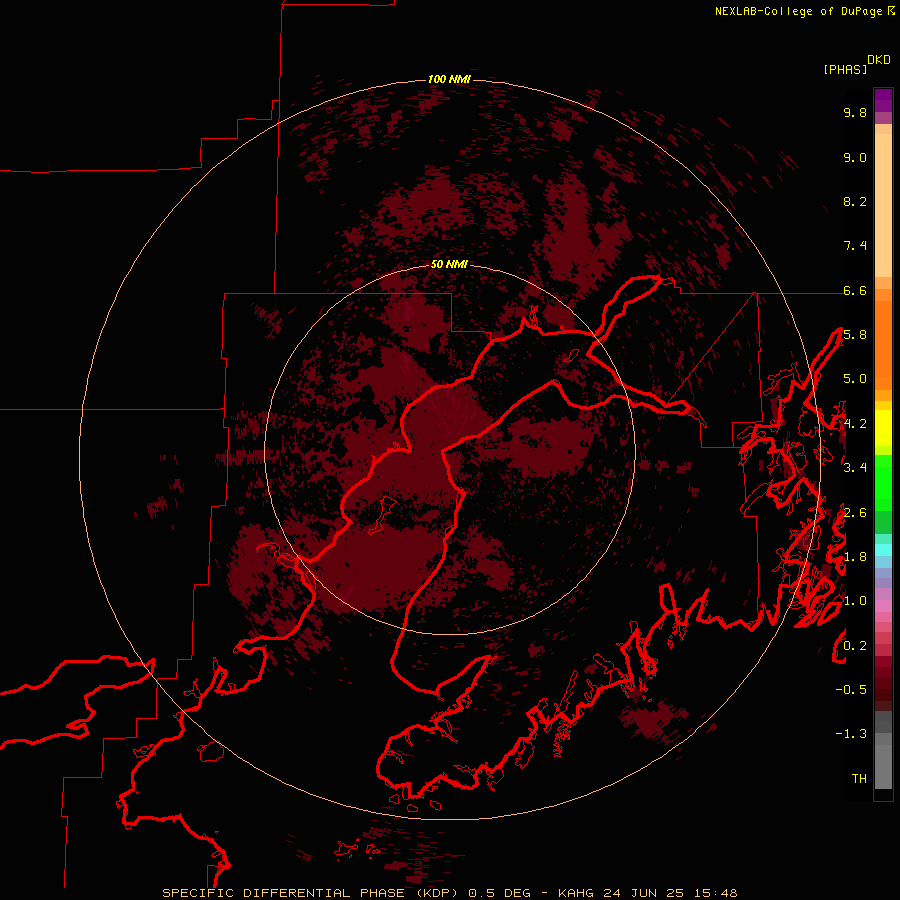Image resolution: width=900 pixels, height=900 pixels.
Task: Click the -0.5 value on the color scale
Action: (x=851, y=690)
